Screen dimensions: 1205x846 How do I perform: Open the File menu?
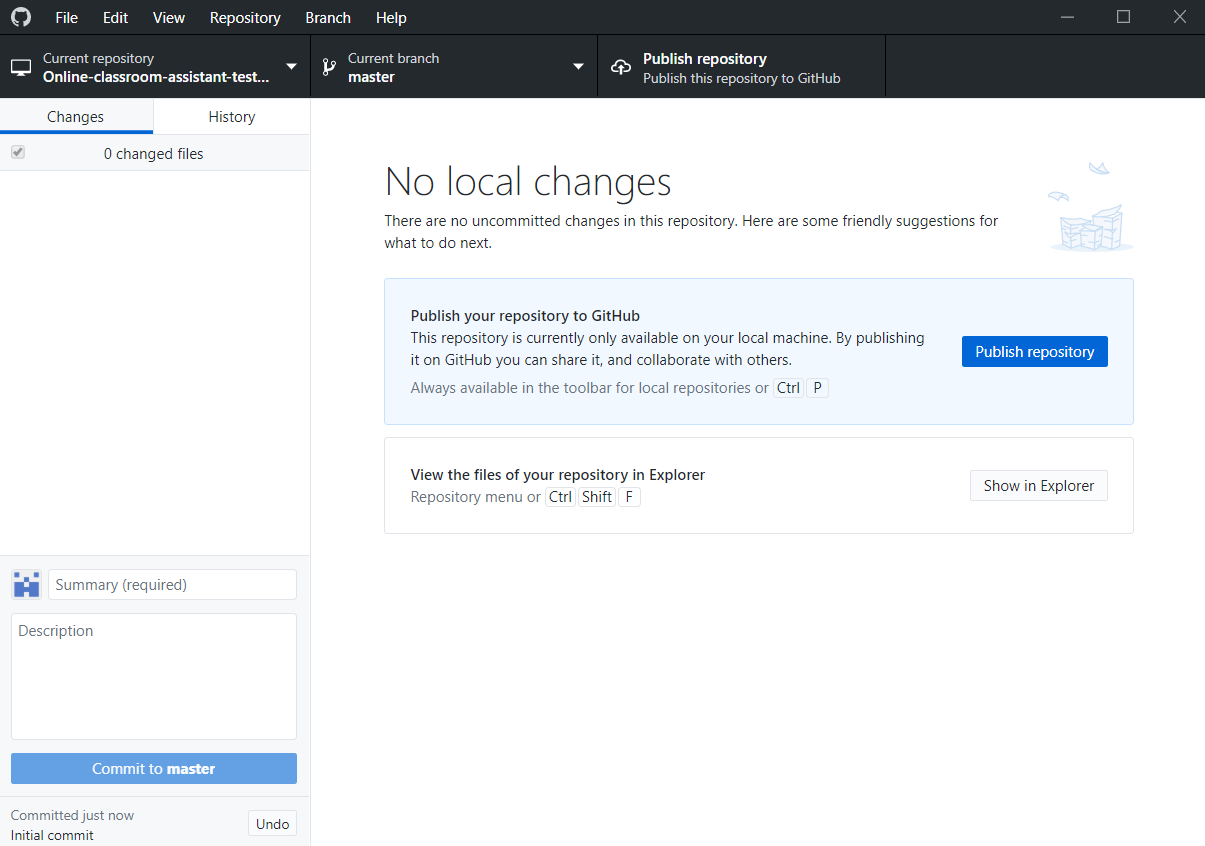point(67,17)
